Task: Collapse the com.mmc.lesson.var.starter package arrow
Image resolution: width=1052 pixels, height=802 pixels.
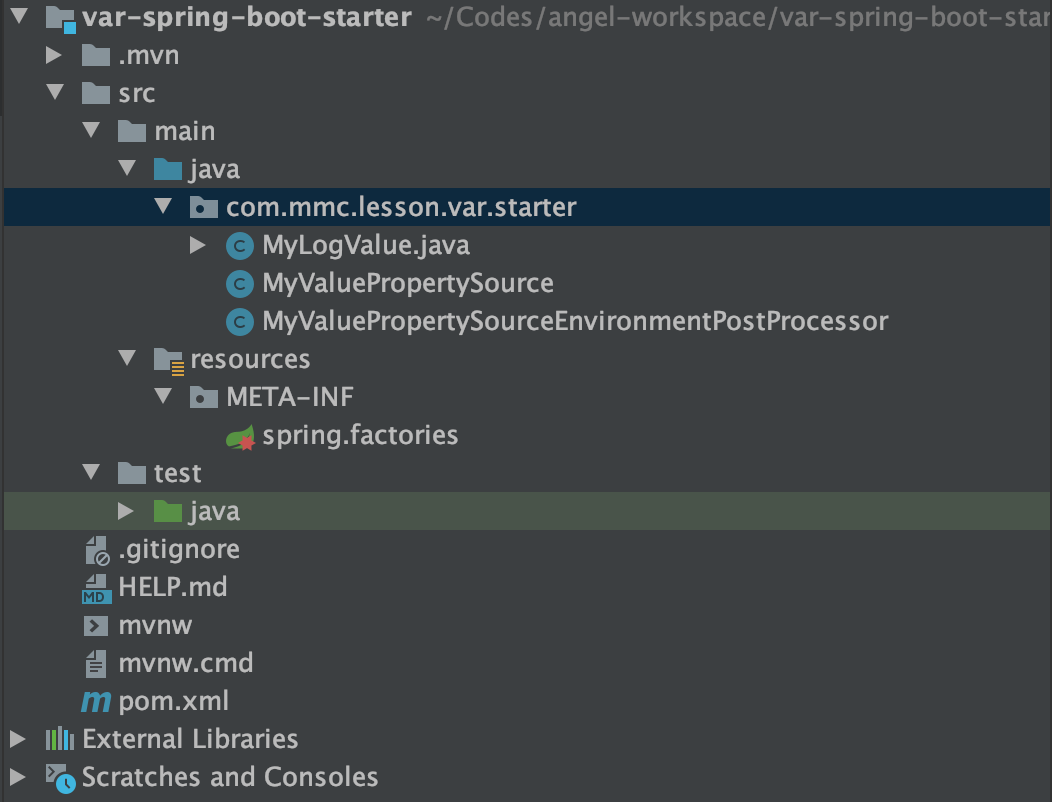Action: point(163,206)
